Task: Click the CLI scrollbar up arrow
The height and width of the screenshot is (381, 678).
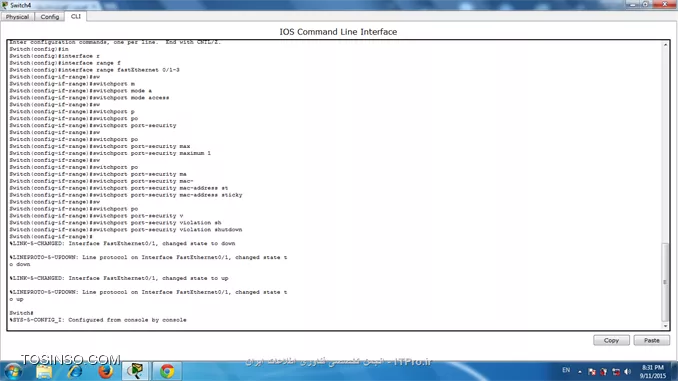Action: click(x=665, y=45)
